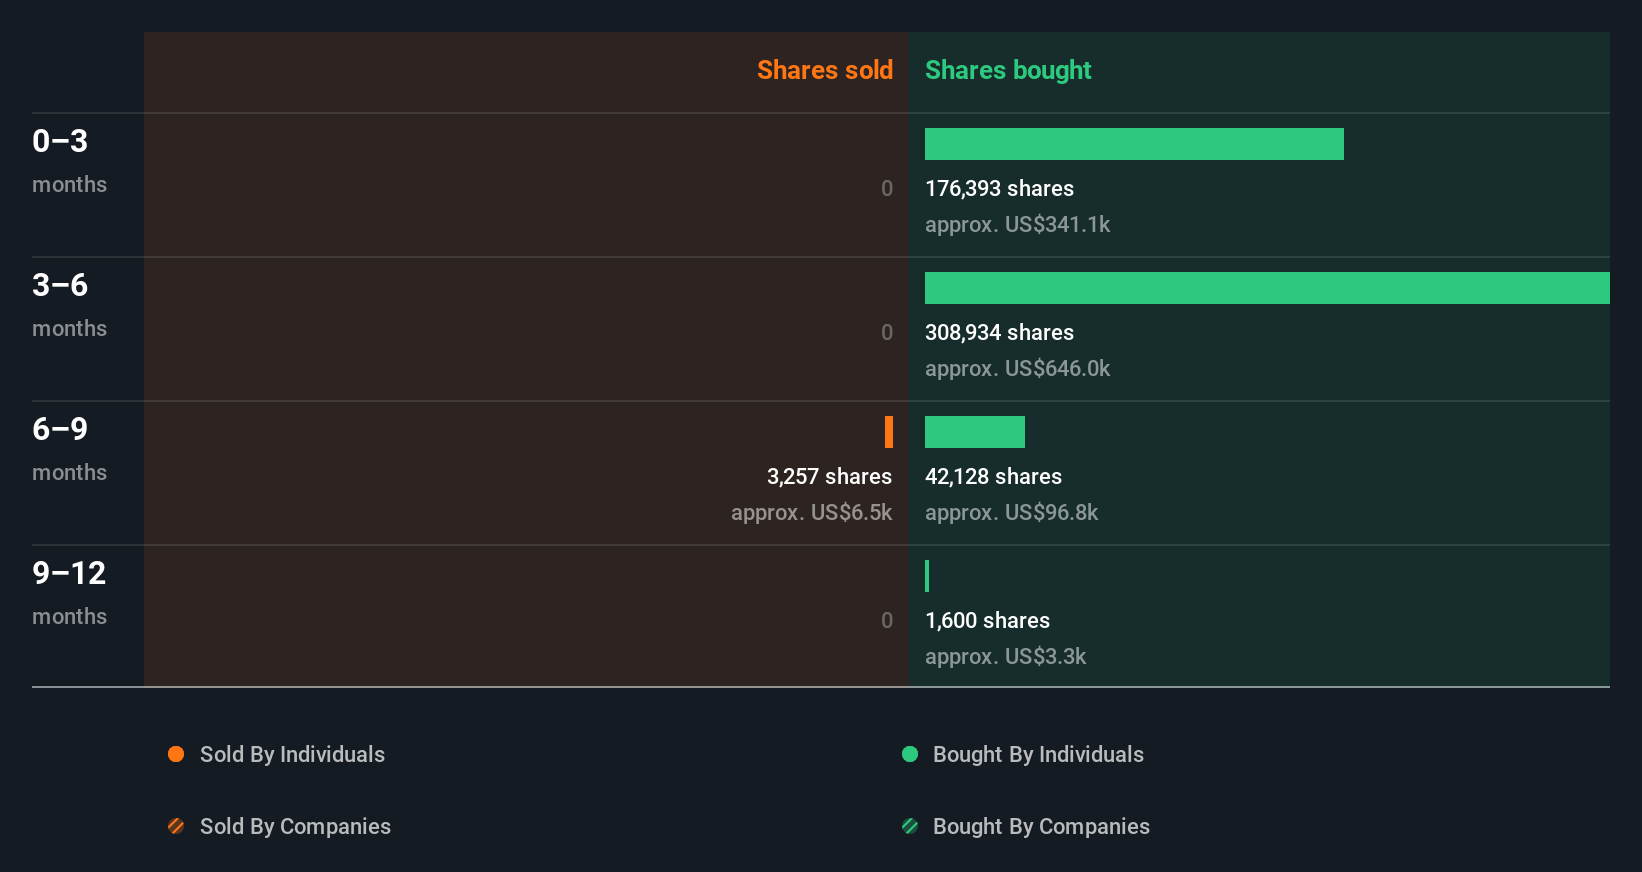The height and width of the screenshot is (872, 1642).
Task: Click the approx. US$646.0k amount
Action: (x=1017, y=368)
